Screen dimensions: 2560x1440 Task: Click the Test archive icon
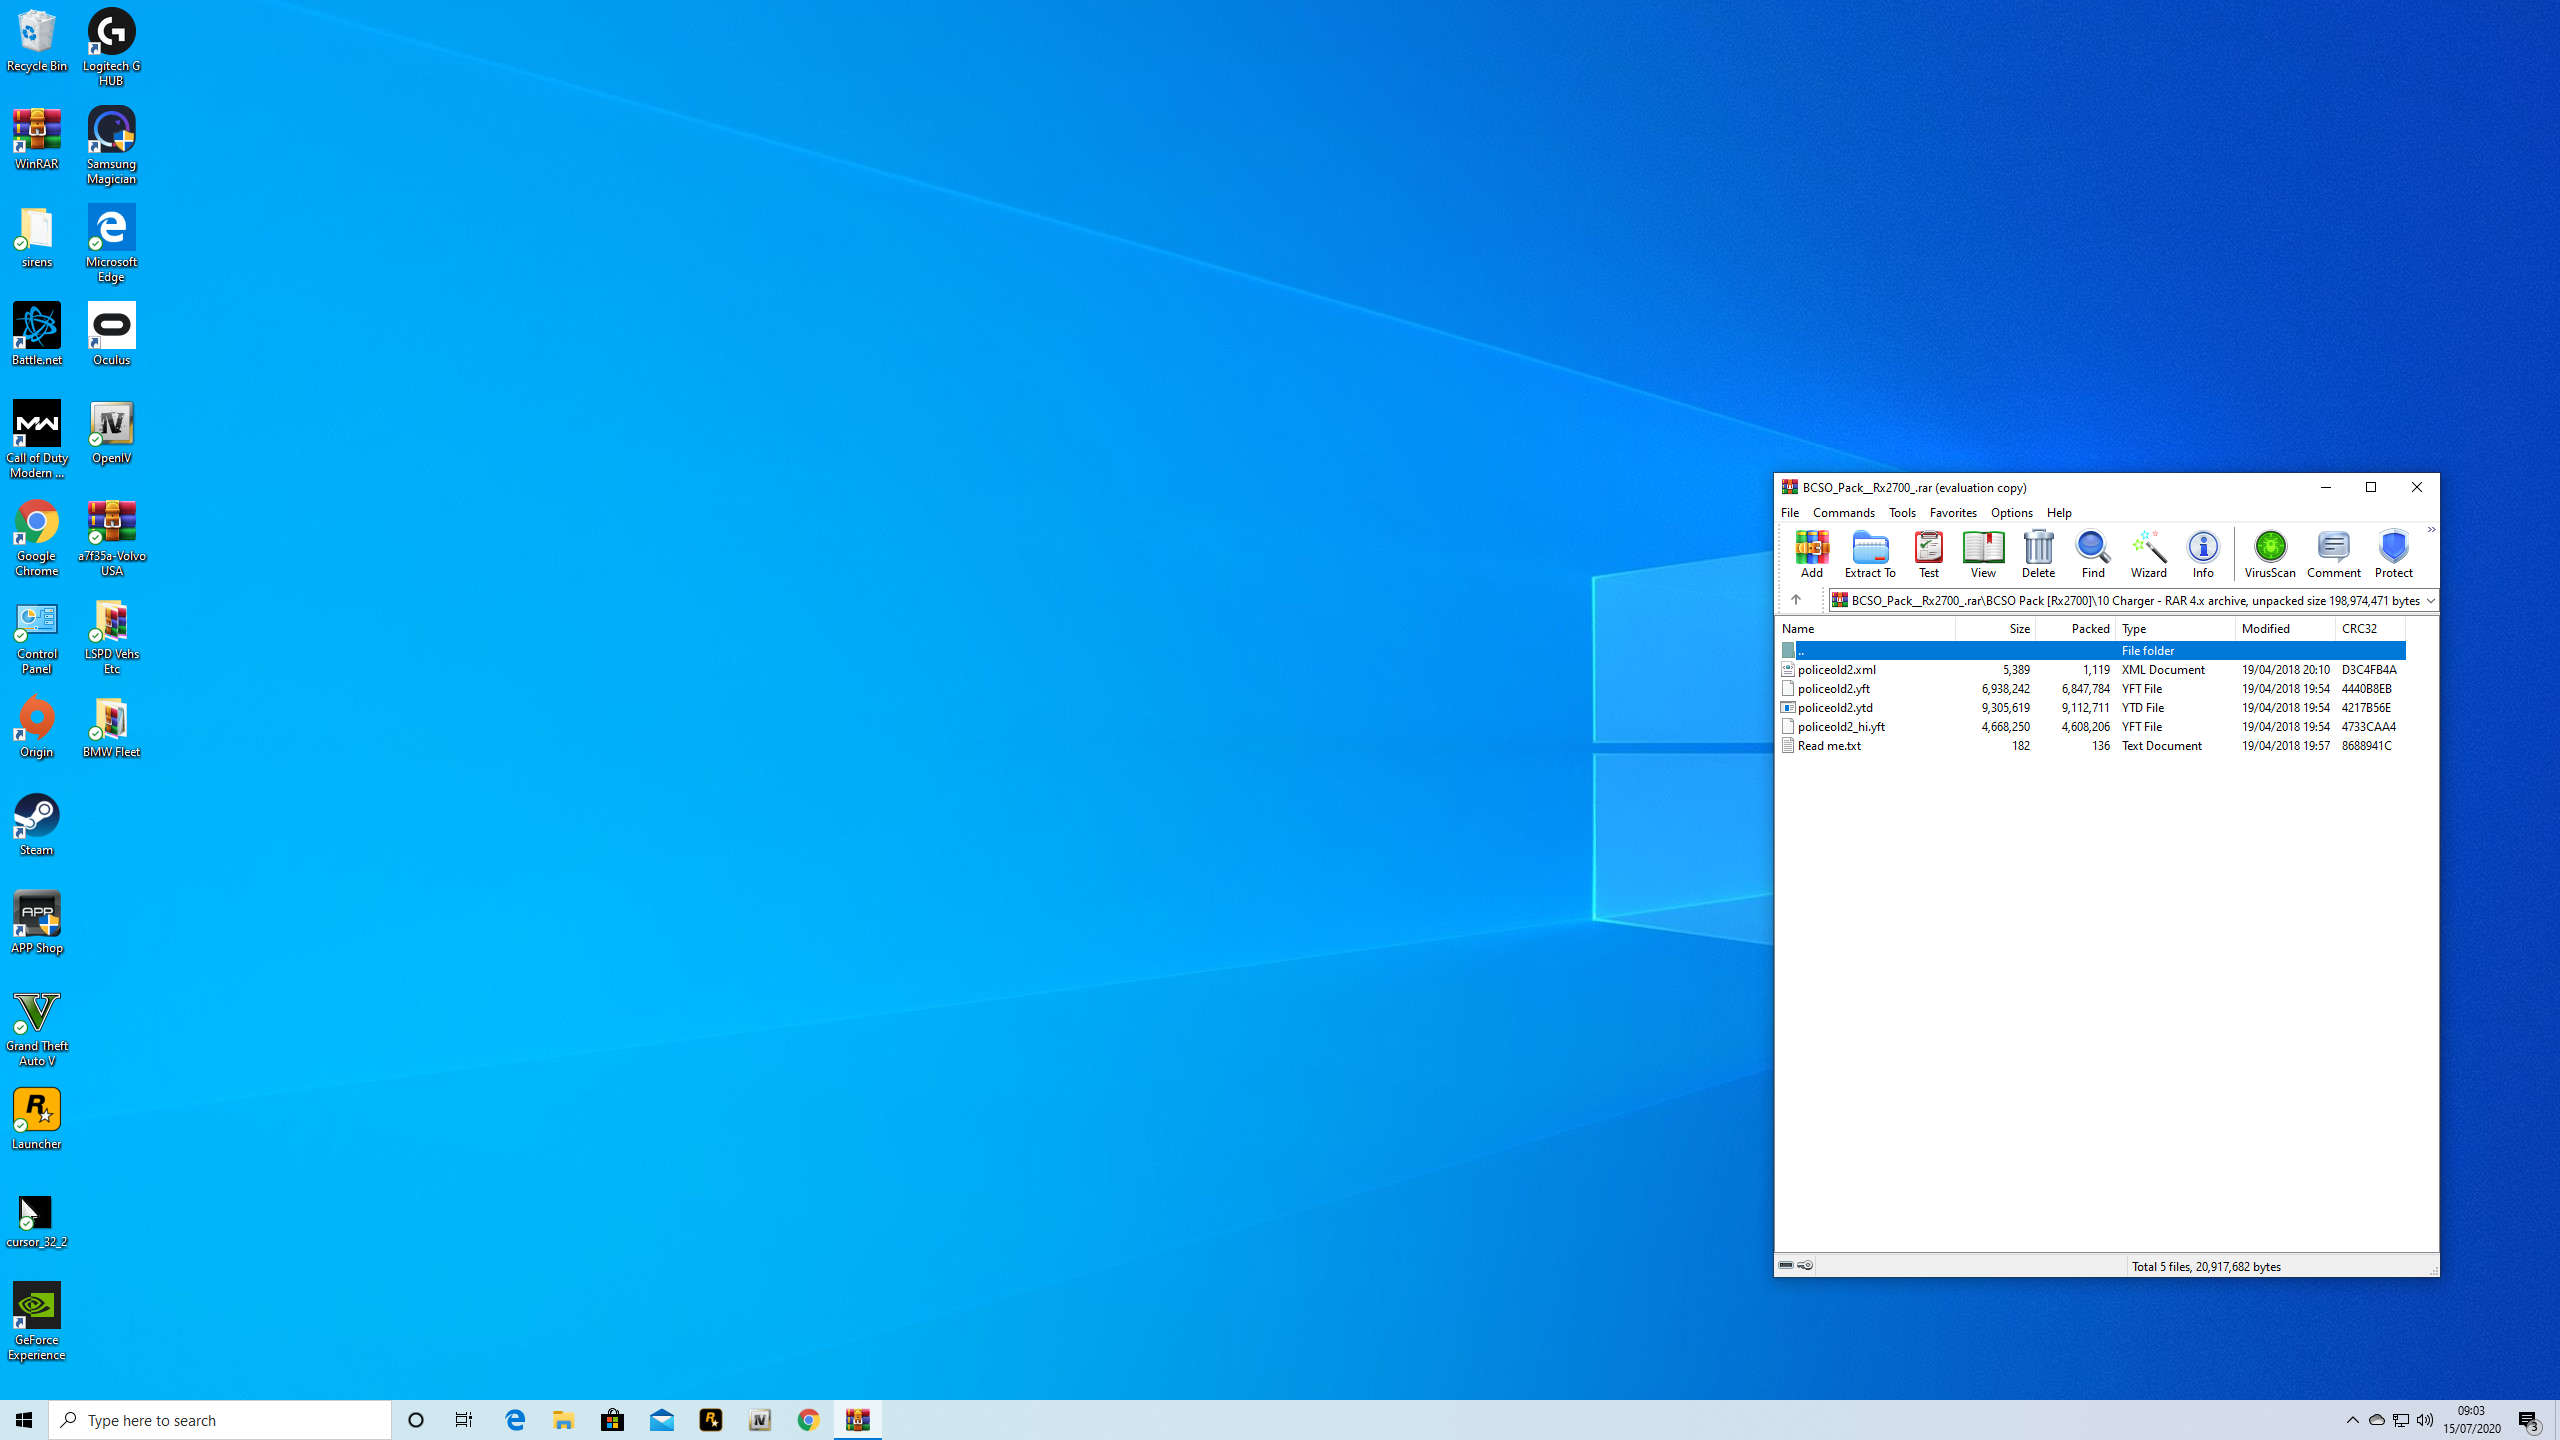(1928, 554)
